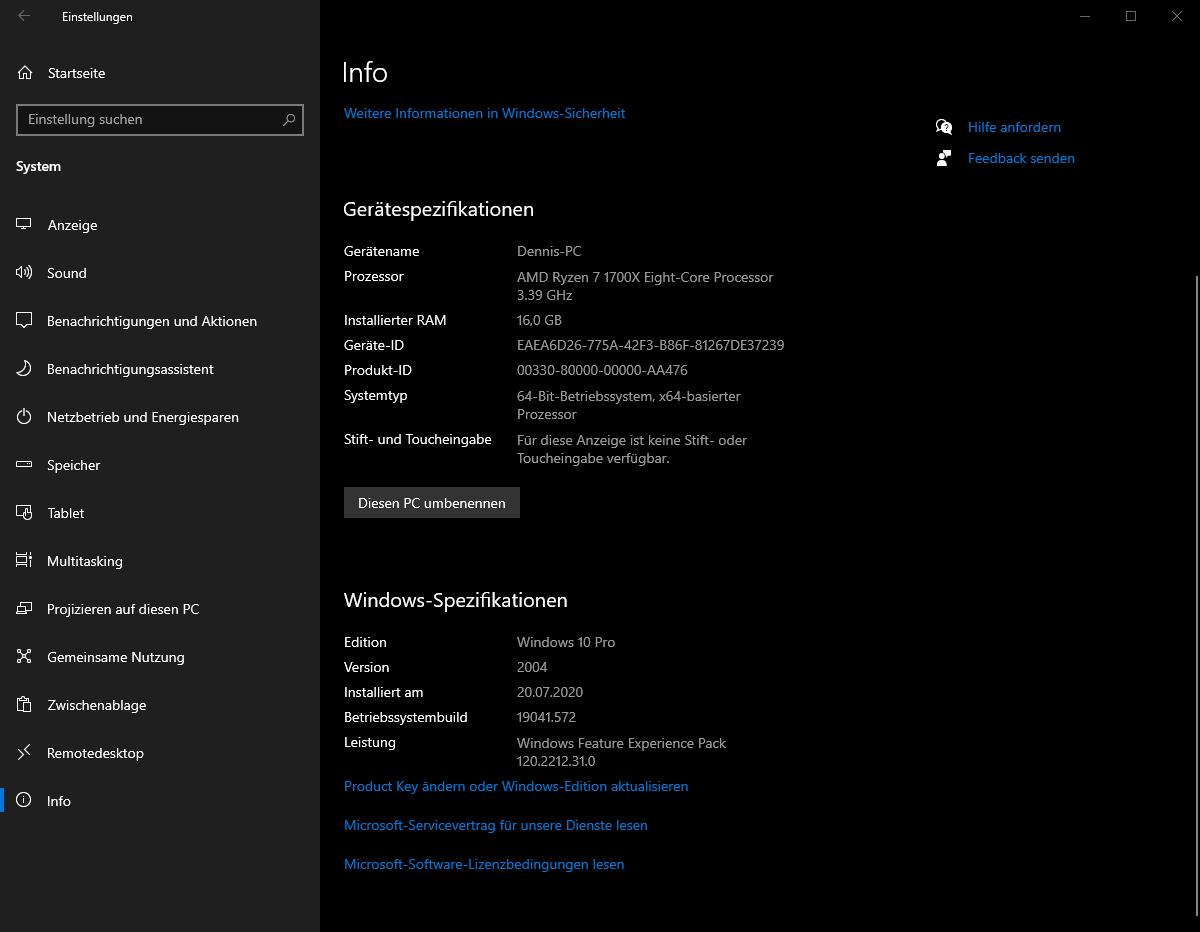Click the Netzbetrieb power icon
Viewport: 1200px width, 932px height.
[x=25, y=417]
